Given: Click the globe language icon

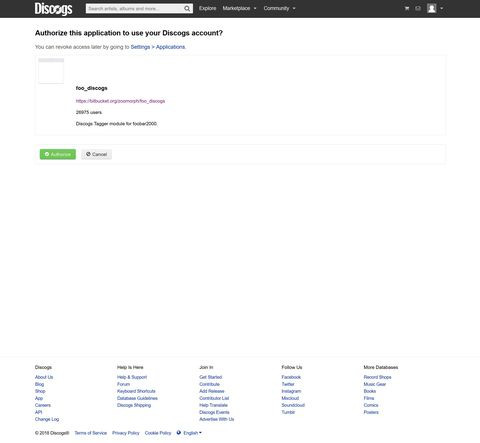Looking at the screenshot, I should (179, 433).
